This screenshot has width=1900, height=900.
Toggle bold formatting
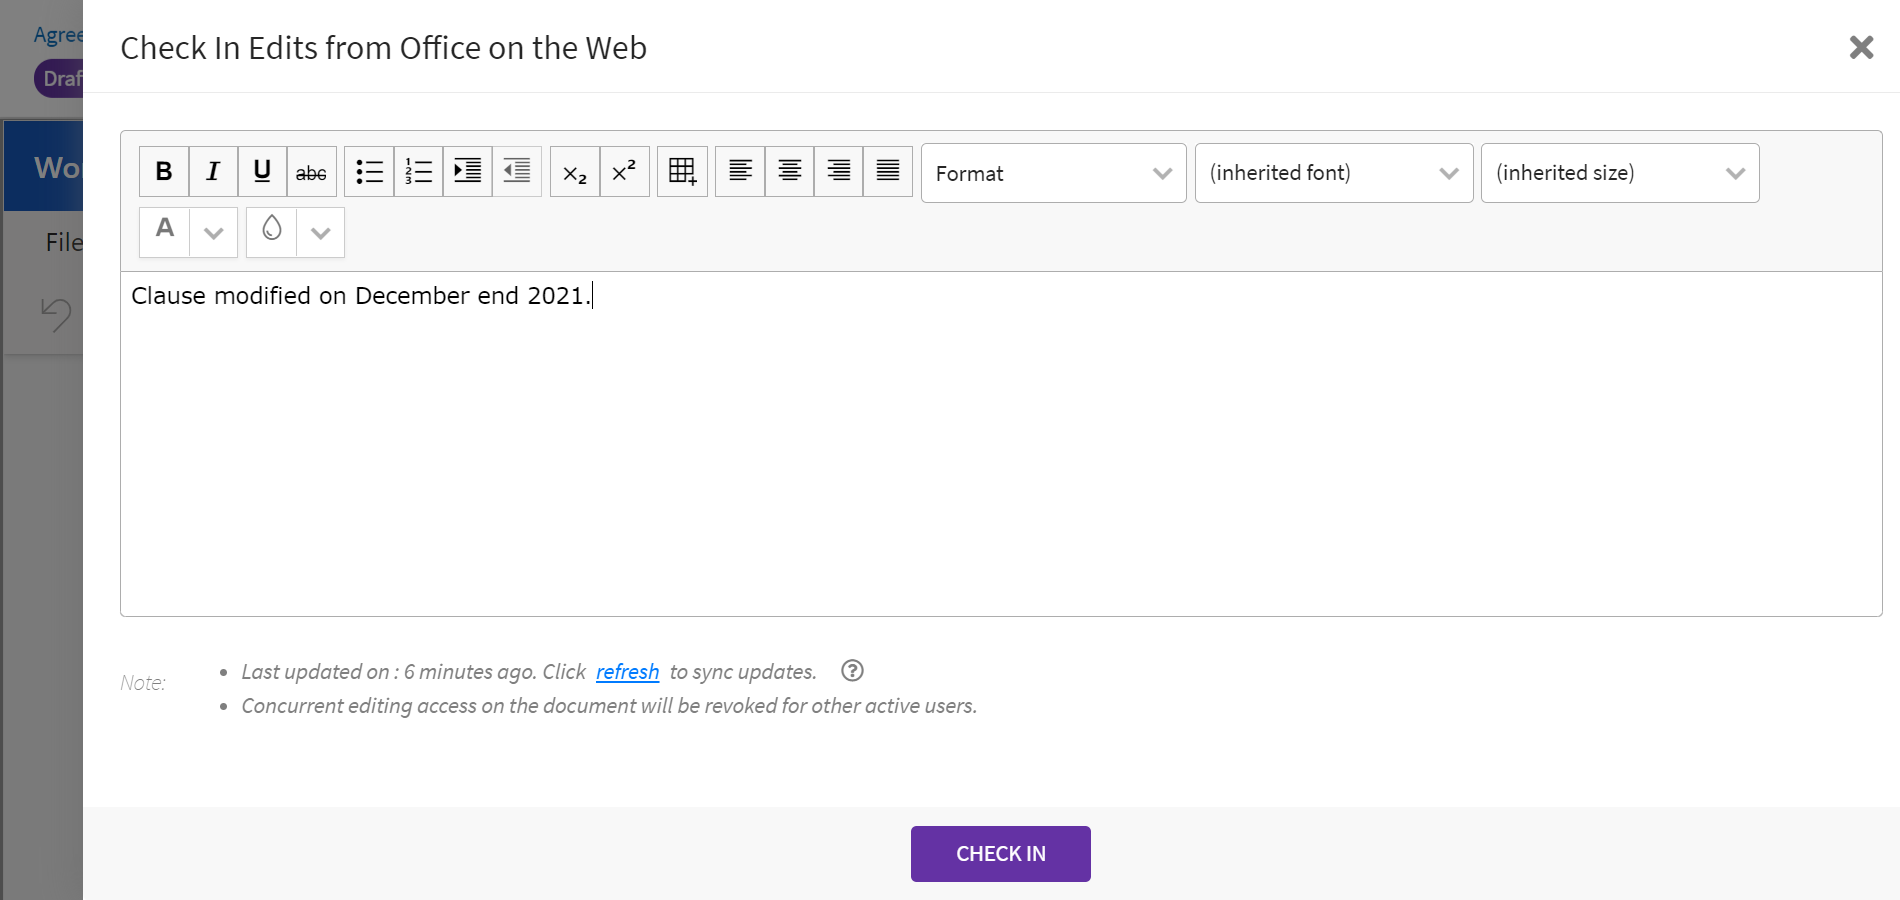coord(164,172)
